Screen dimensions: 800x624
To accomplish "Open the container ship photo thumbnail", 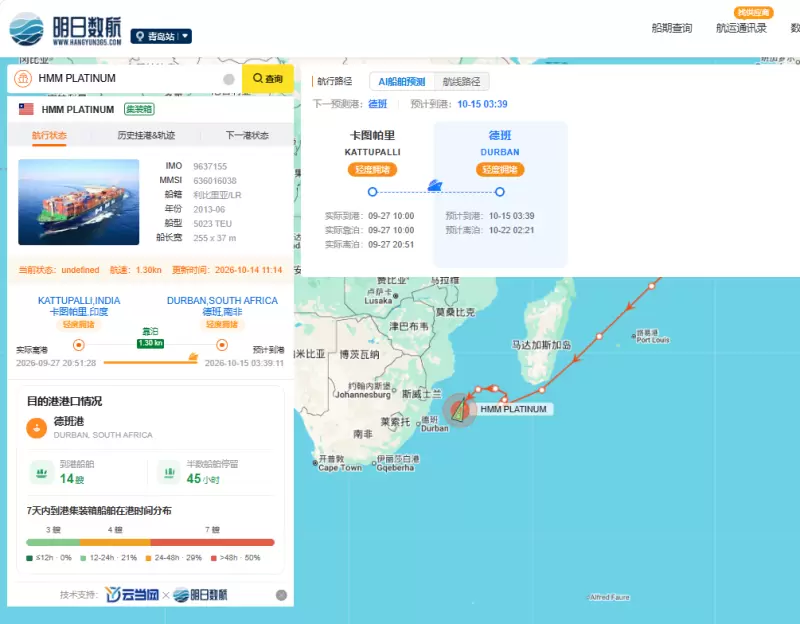I will [x=79, y=202].
